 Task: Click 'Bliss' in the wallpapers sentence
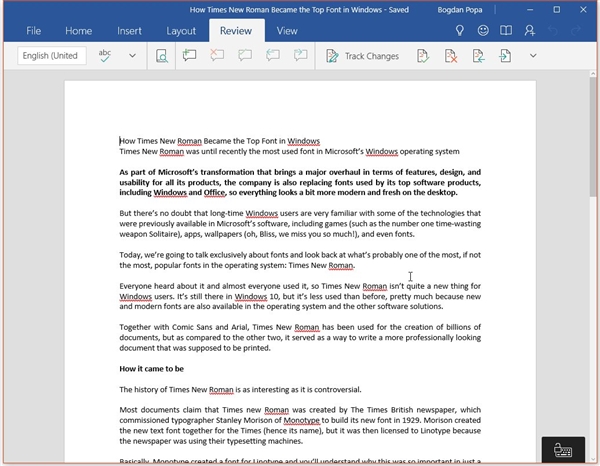(267, 234)
